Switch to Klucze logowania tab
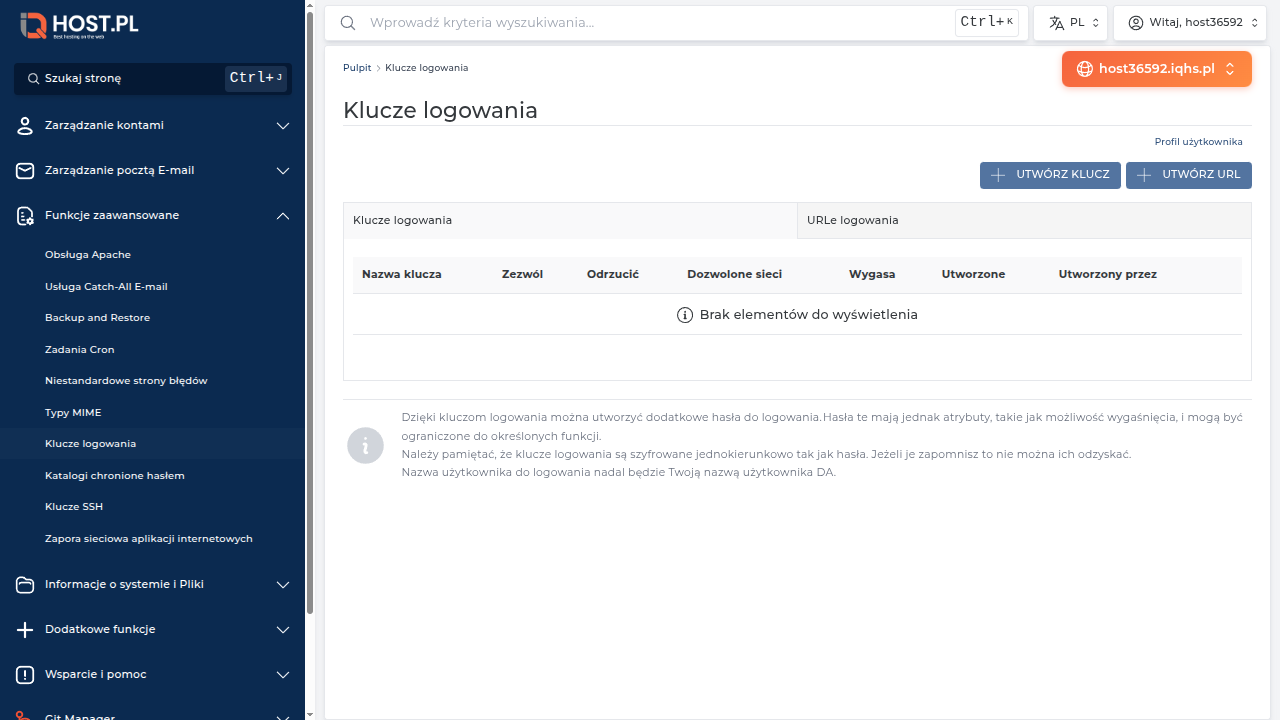 (x=570, y=220)
